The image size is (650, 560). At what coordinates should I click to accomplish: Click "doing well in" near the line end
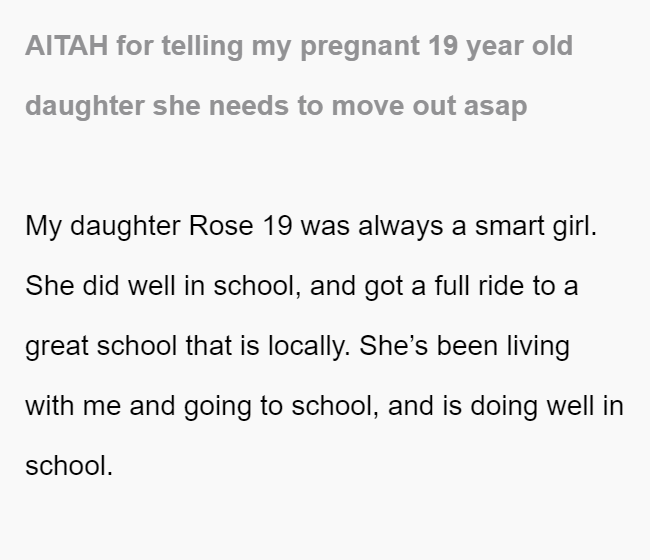[x=547, y=407]
